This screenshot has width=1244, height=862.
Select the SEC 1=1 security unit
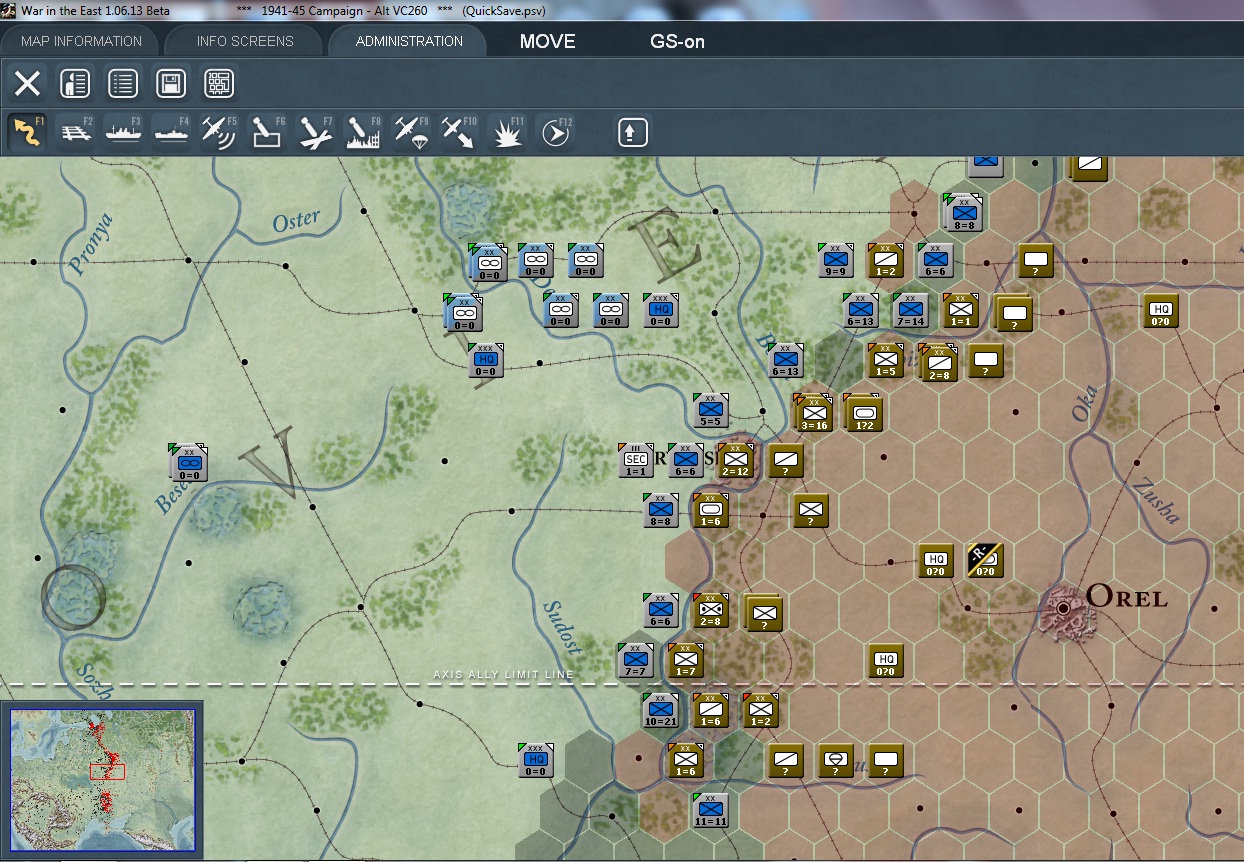(636, 460)
